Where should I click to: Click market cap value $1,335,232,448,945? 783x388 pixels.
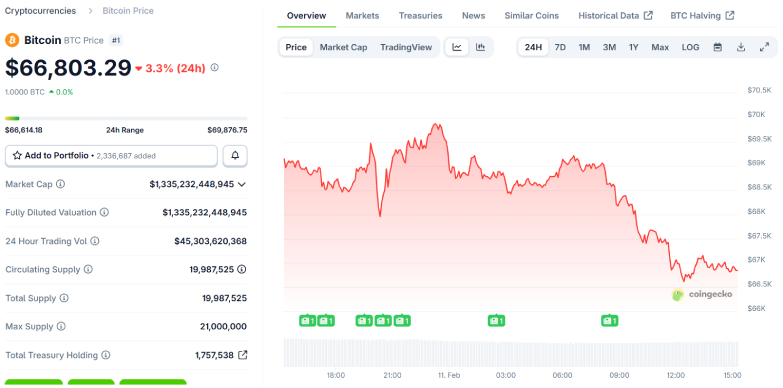(192, 184)
